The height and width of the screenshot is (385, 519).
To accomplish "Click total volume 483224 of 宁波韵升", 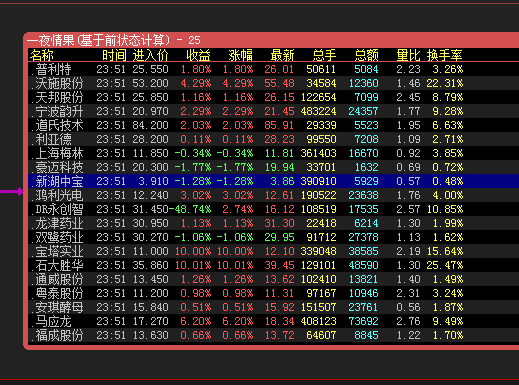I will click(319, 111).
